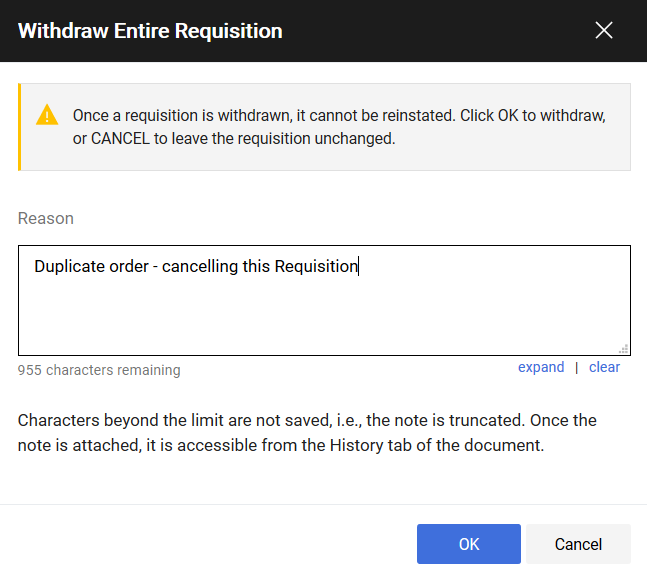Expand the Reason text area

(541, 367)
